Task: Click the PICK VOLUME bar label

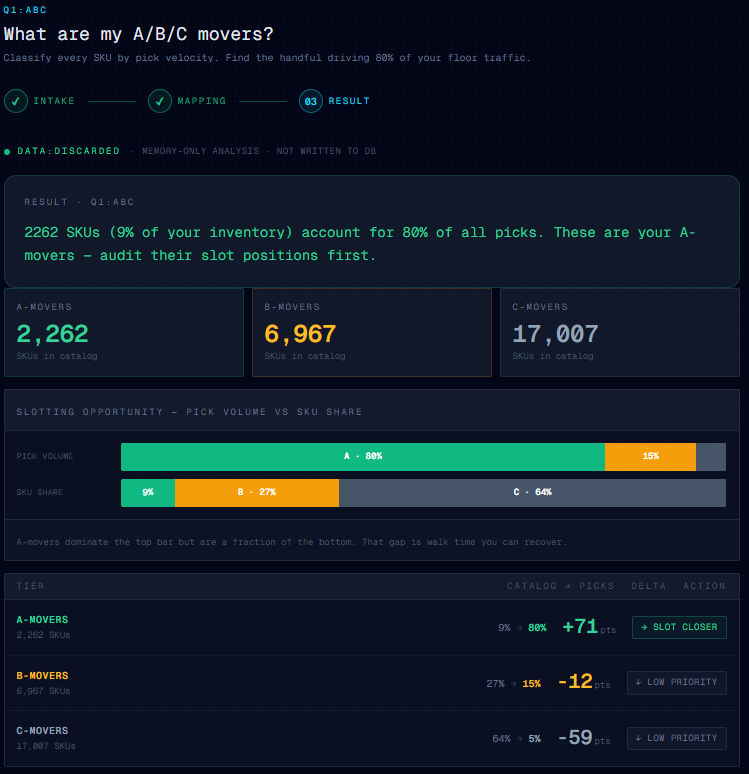Action: click(45, 457)
